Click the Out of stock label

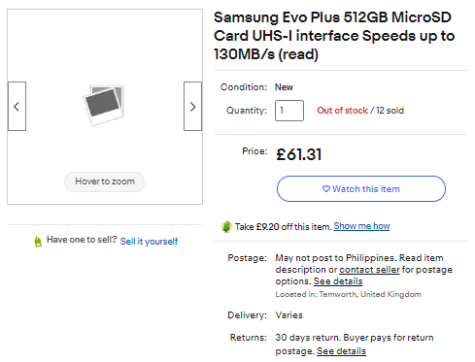click(342, 110)
